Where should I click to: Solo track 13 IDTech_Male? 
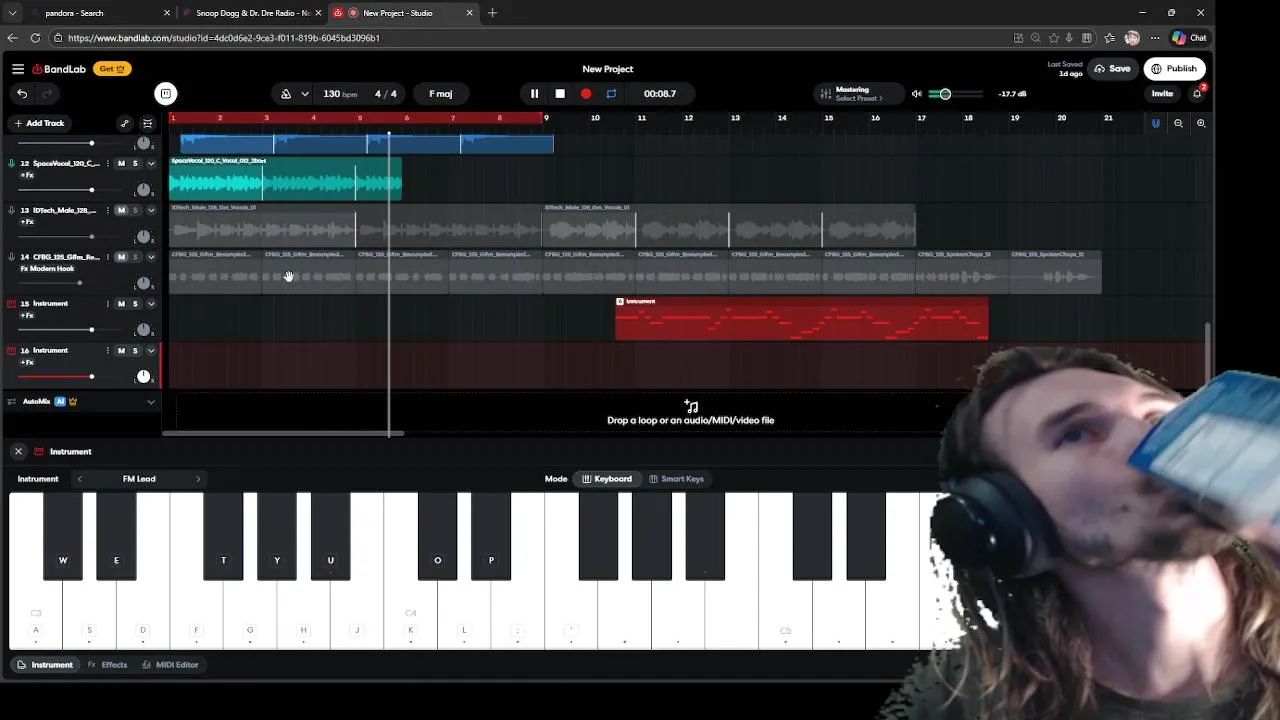[x=135, y=210]
